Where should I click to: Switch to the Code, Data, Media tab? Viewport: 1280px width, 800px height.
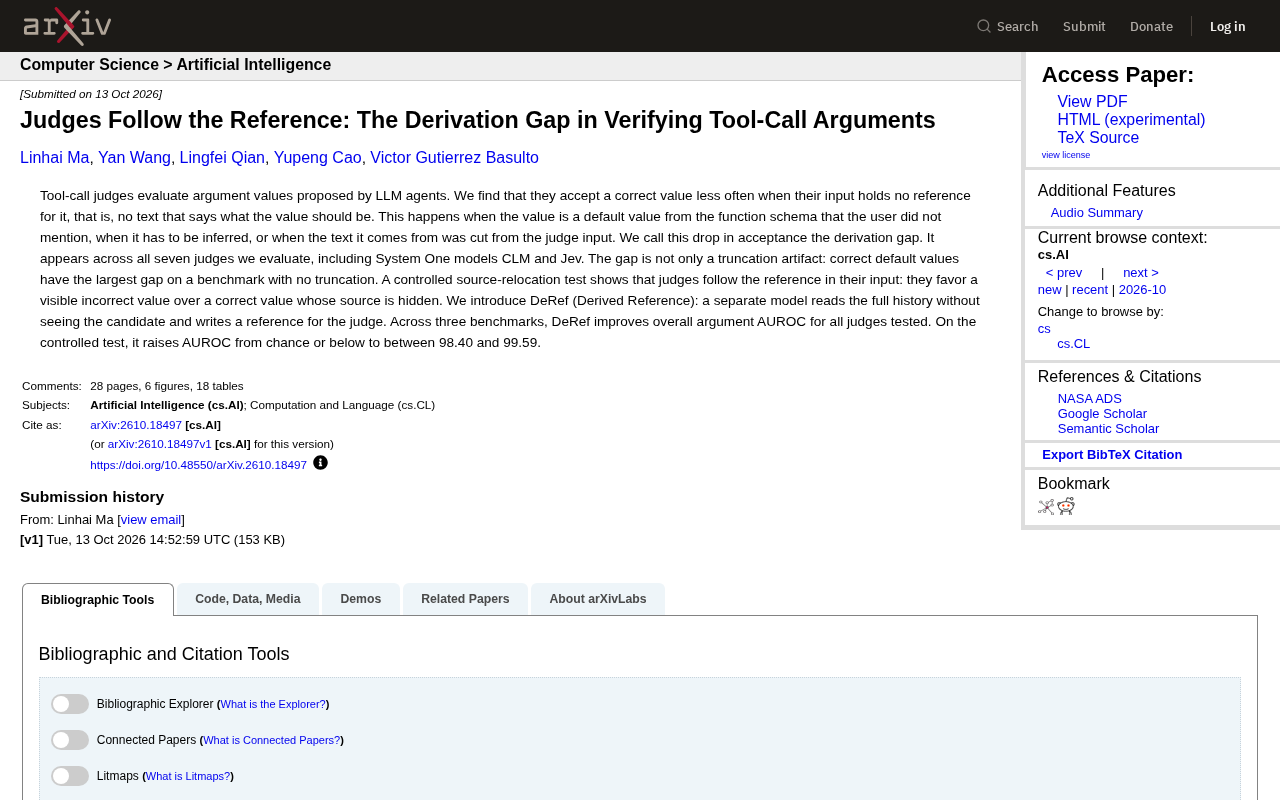click(248, 599)
